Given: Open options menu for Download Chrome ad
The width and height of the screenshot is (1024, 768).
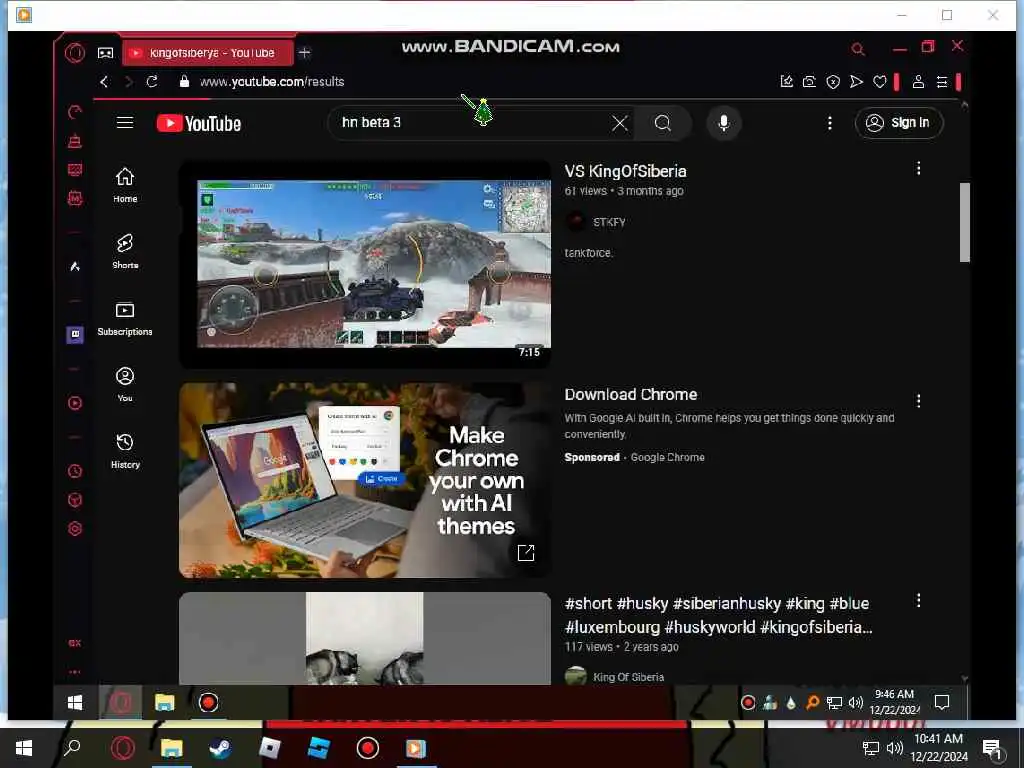Looking at the screenshot, I should click(x=918, y=400).
